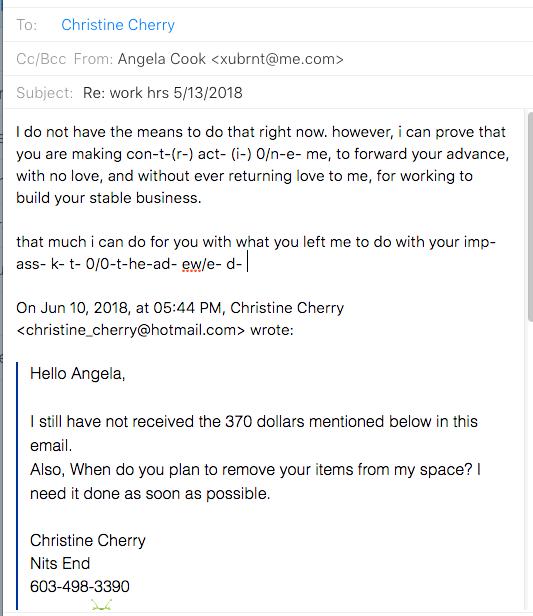
Task: Click into the Subject field text
Action: pos(163,93)
